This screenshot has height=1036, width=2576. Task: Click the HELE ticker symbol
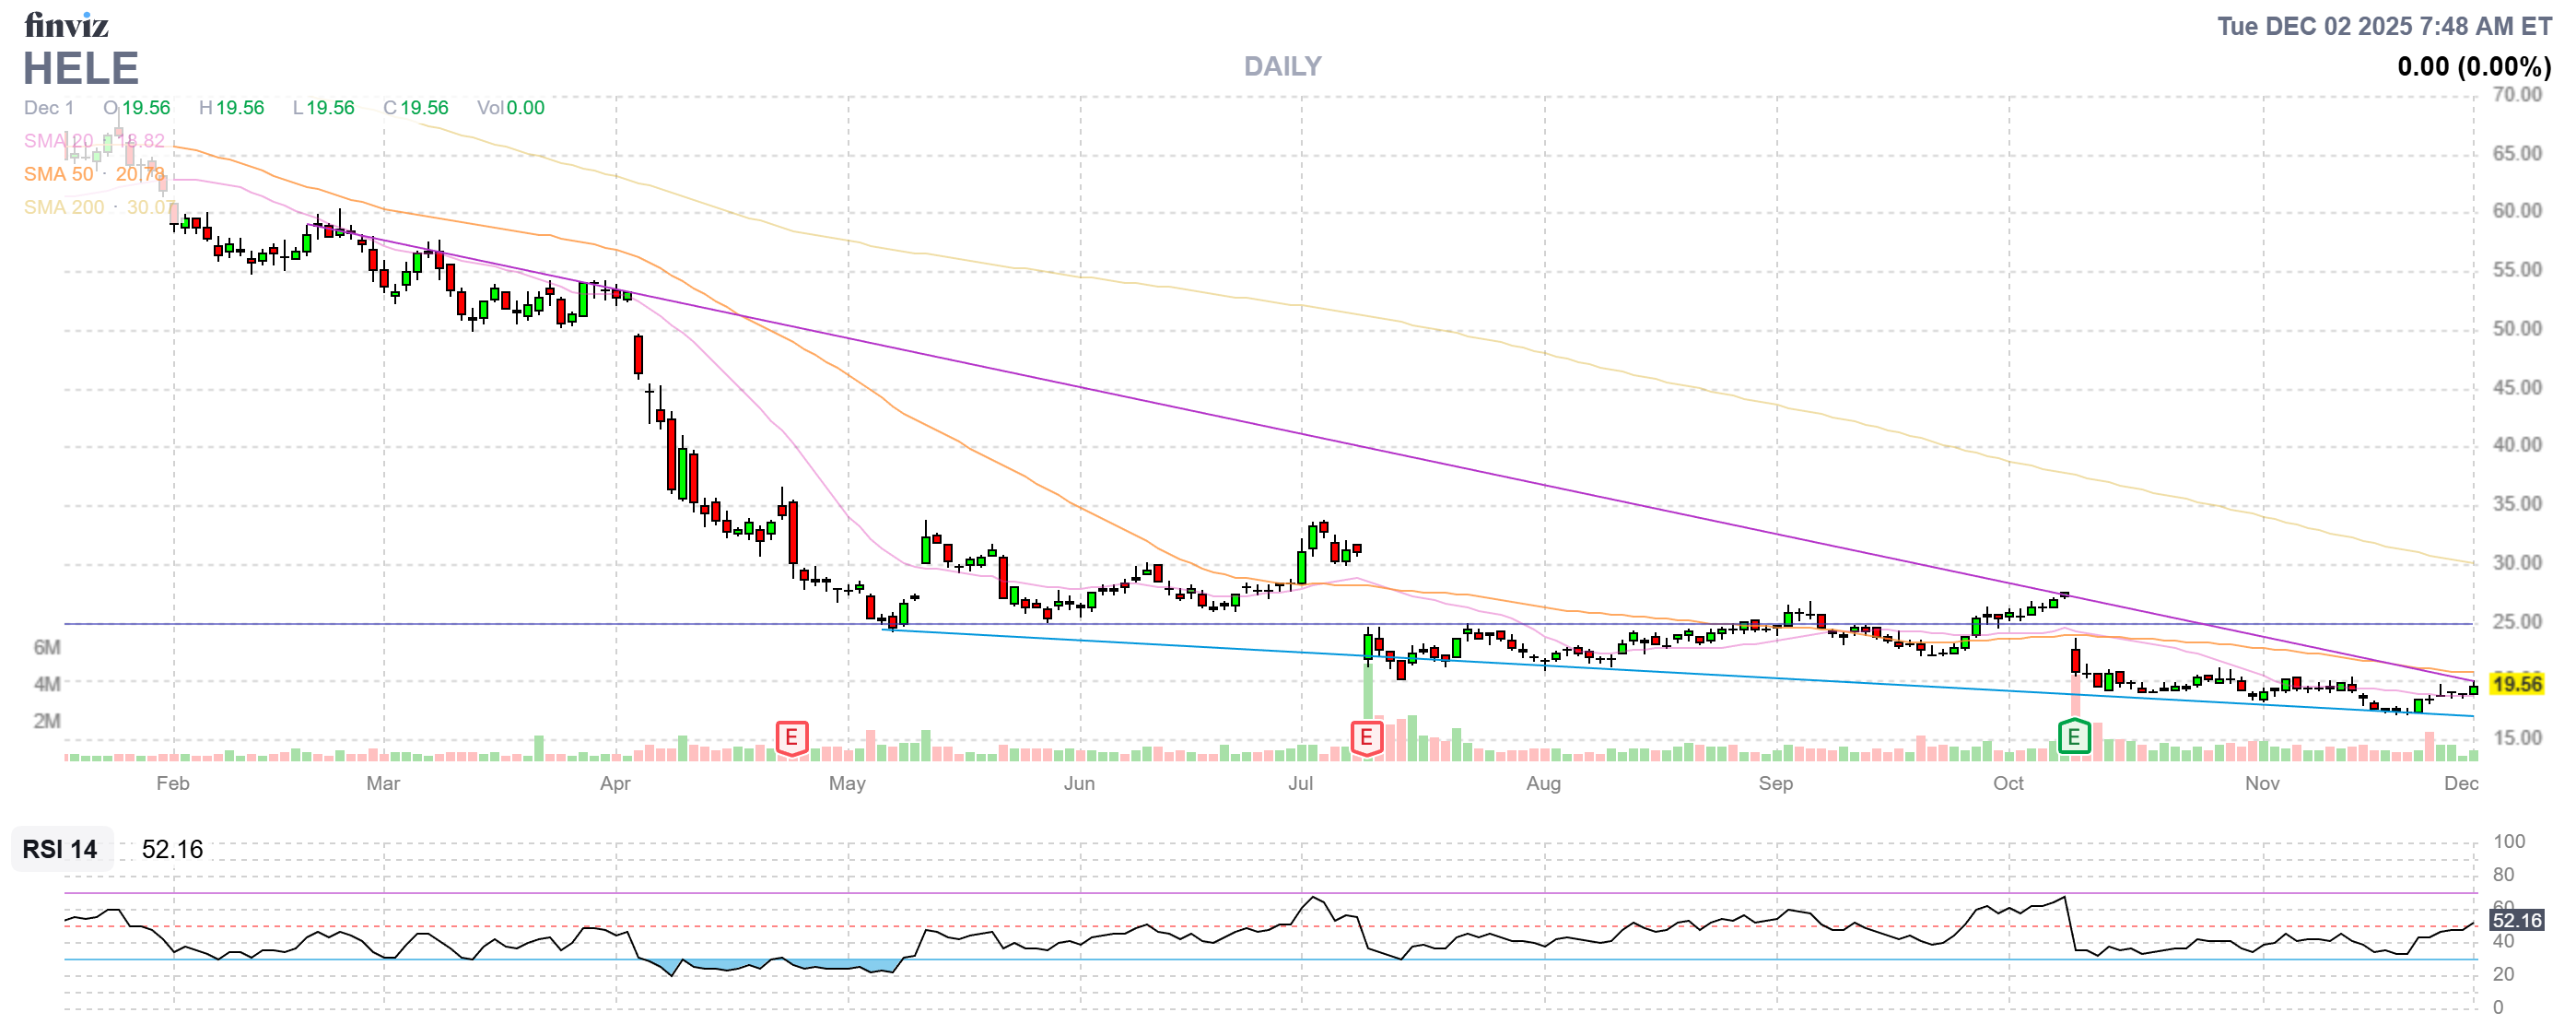coord(80,68)
